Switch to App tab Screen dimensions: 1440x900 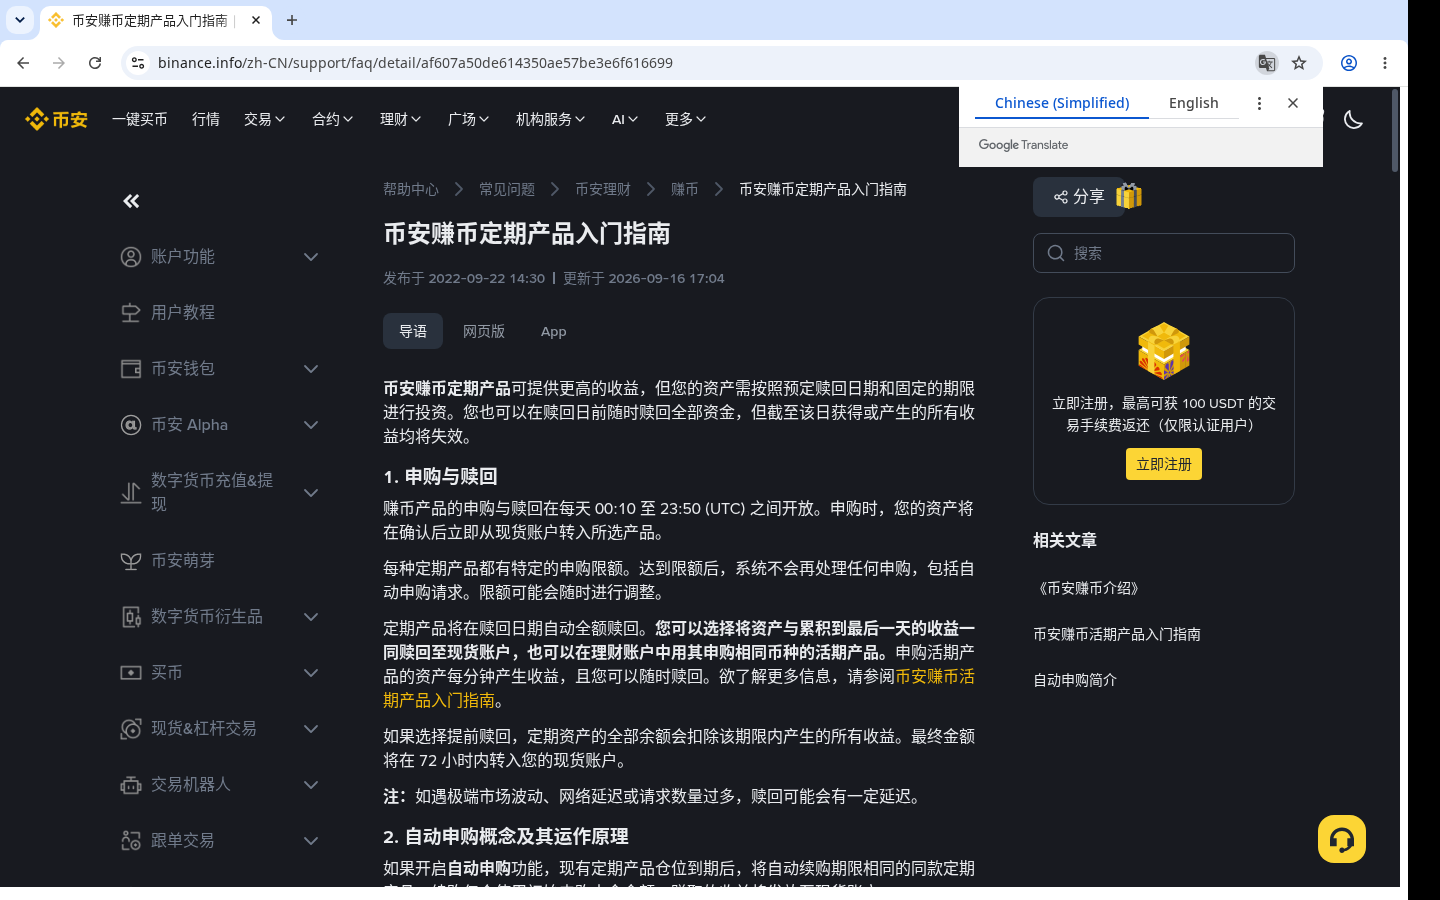(554, 331)
